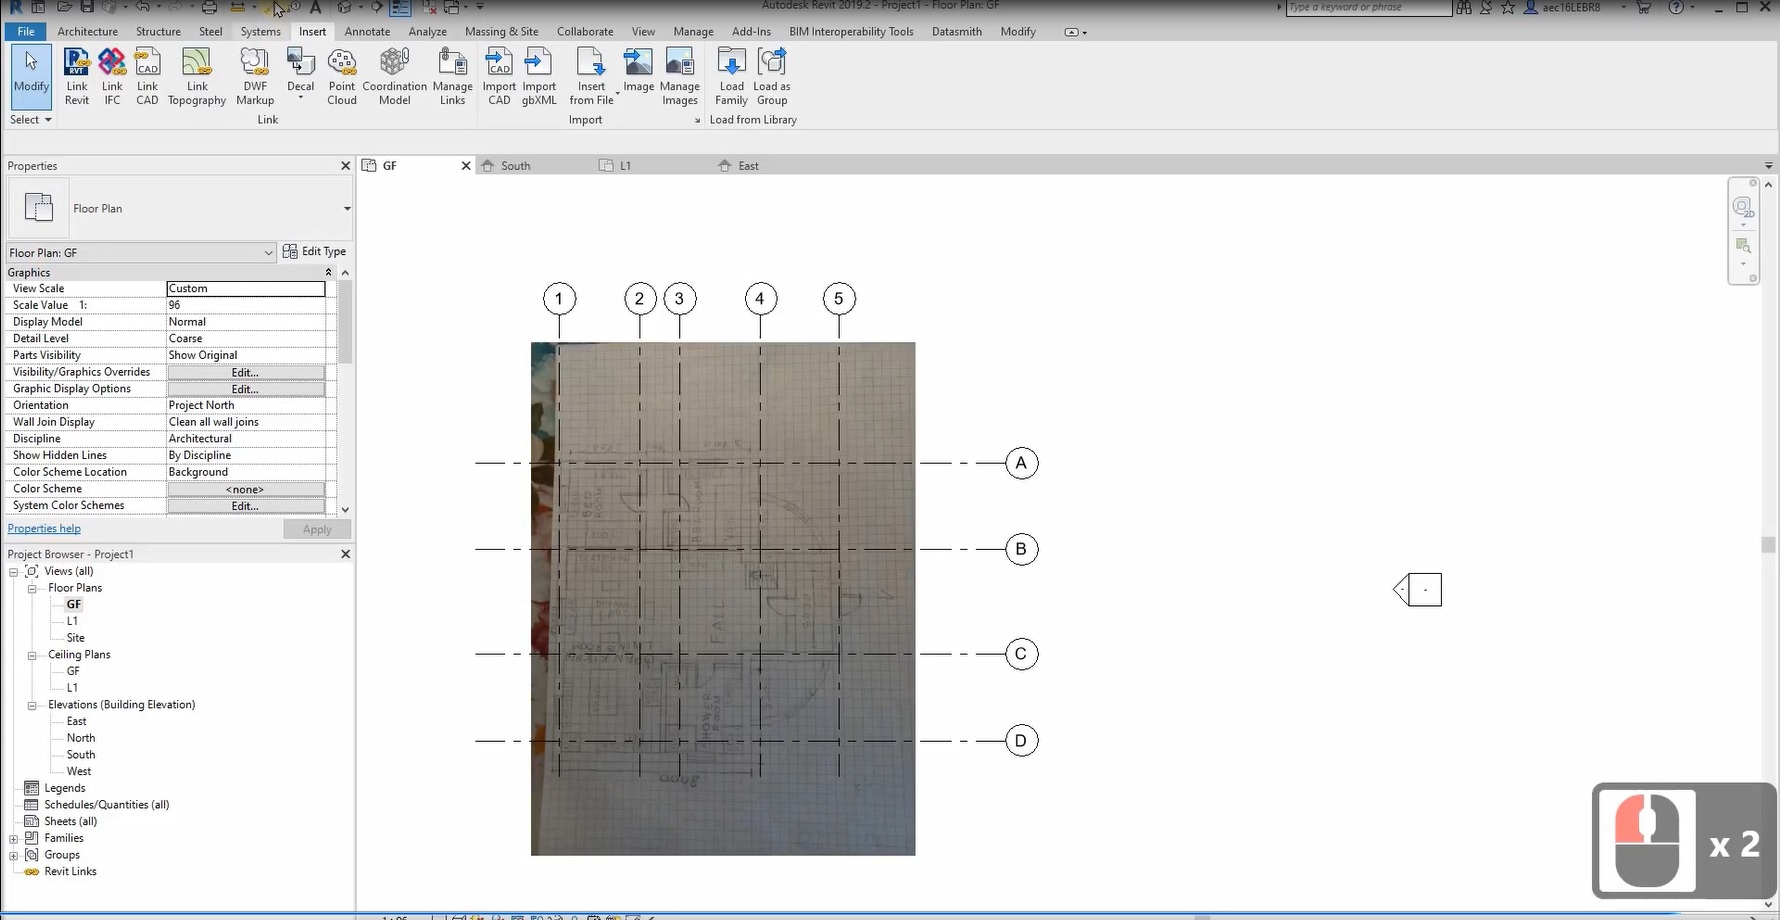This screenshot has width=1780, height=920.
Task: Close the Project Browser panel
Action: click(346, 554)
